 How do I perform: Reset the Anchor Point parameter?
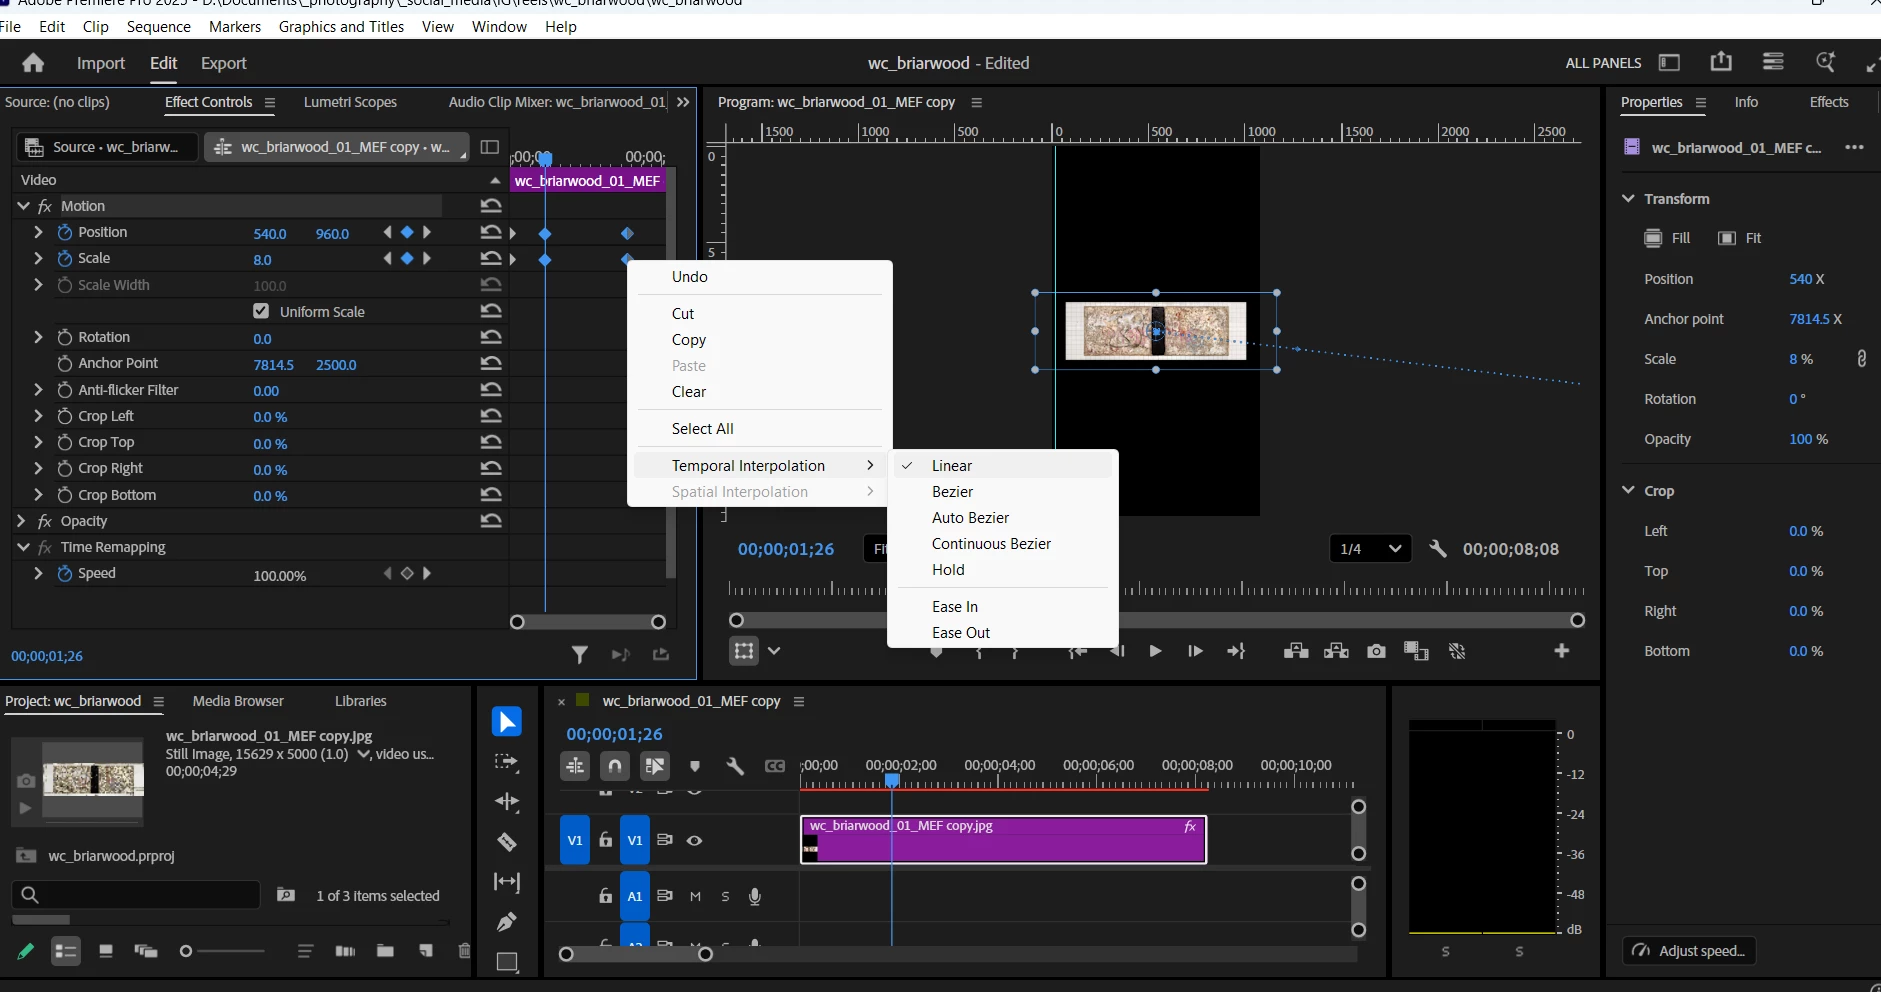click(490, 363)
